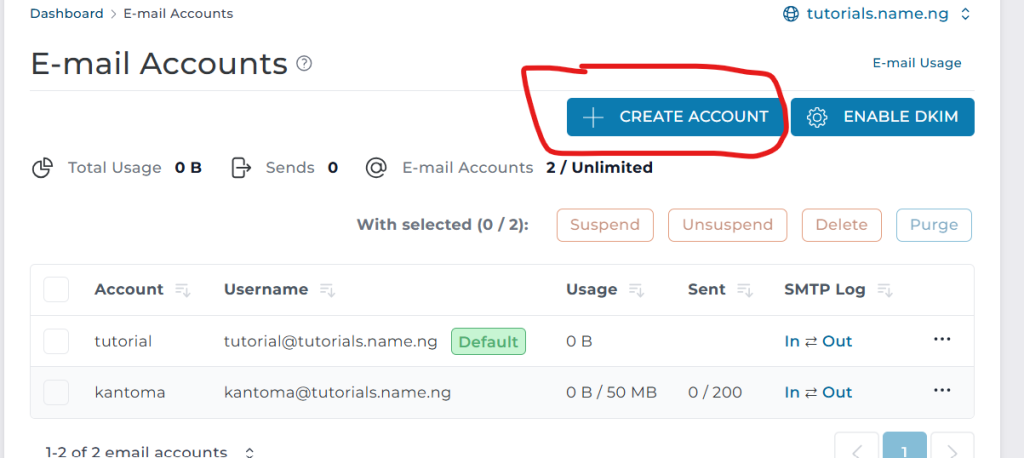
Task: Open three-dot menu for kantoma account
Action: (x=941, y=391)
